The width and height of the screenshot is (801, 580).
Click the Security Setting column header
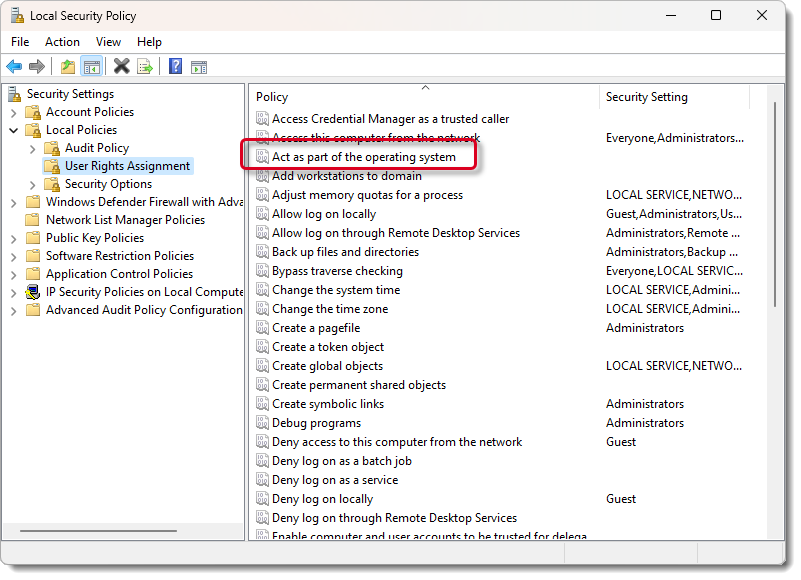click(646, 97)
